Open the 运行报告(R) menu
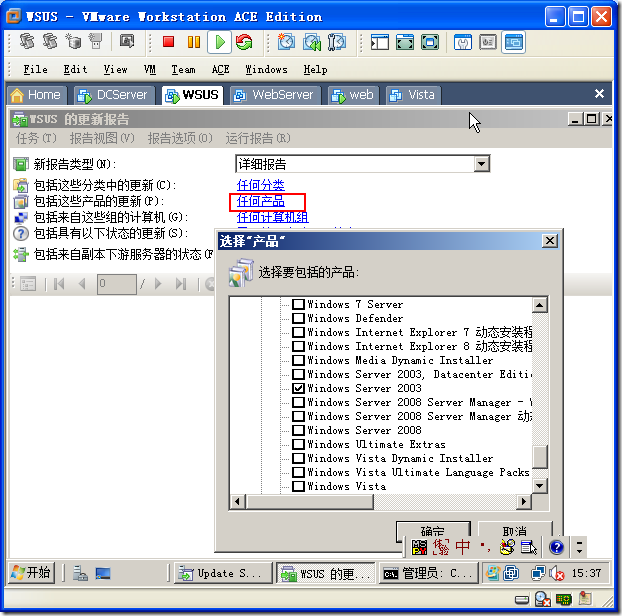The image size is (622, 616). [258, 138]
